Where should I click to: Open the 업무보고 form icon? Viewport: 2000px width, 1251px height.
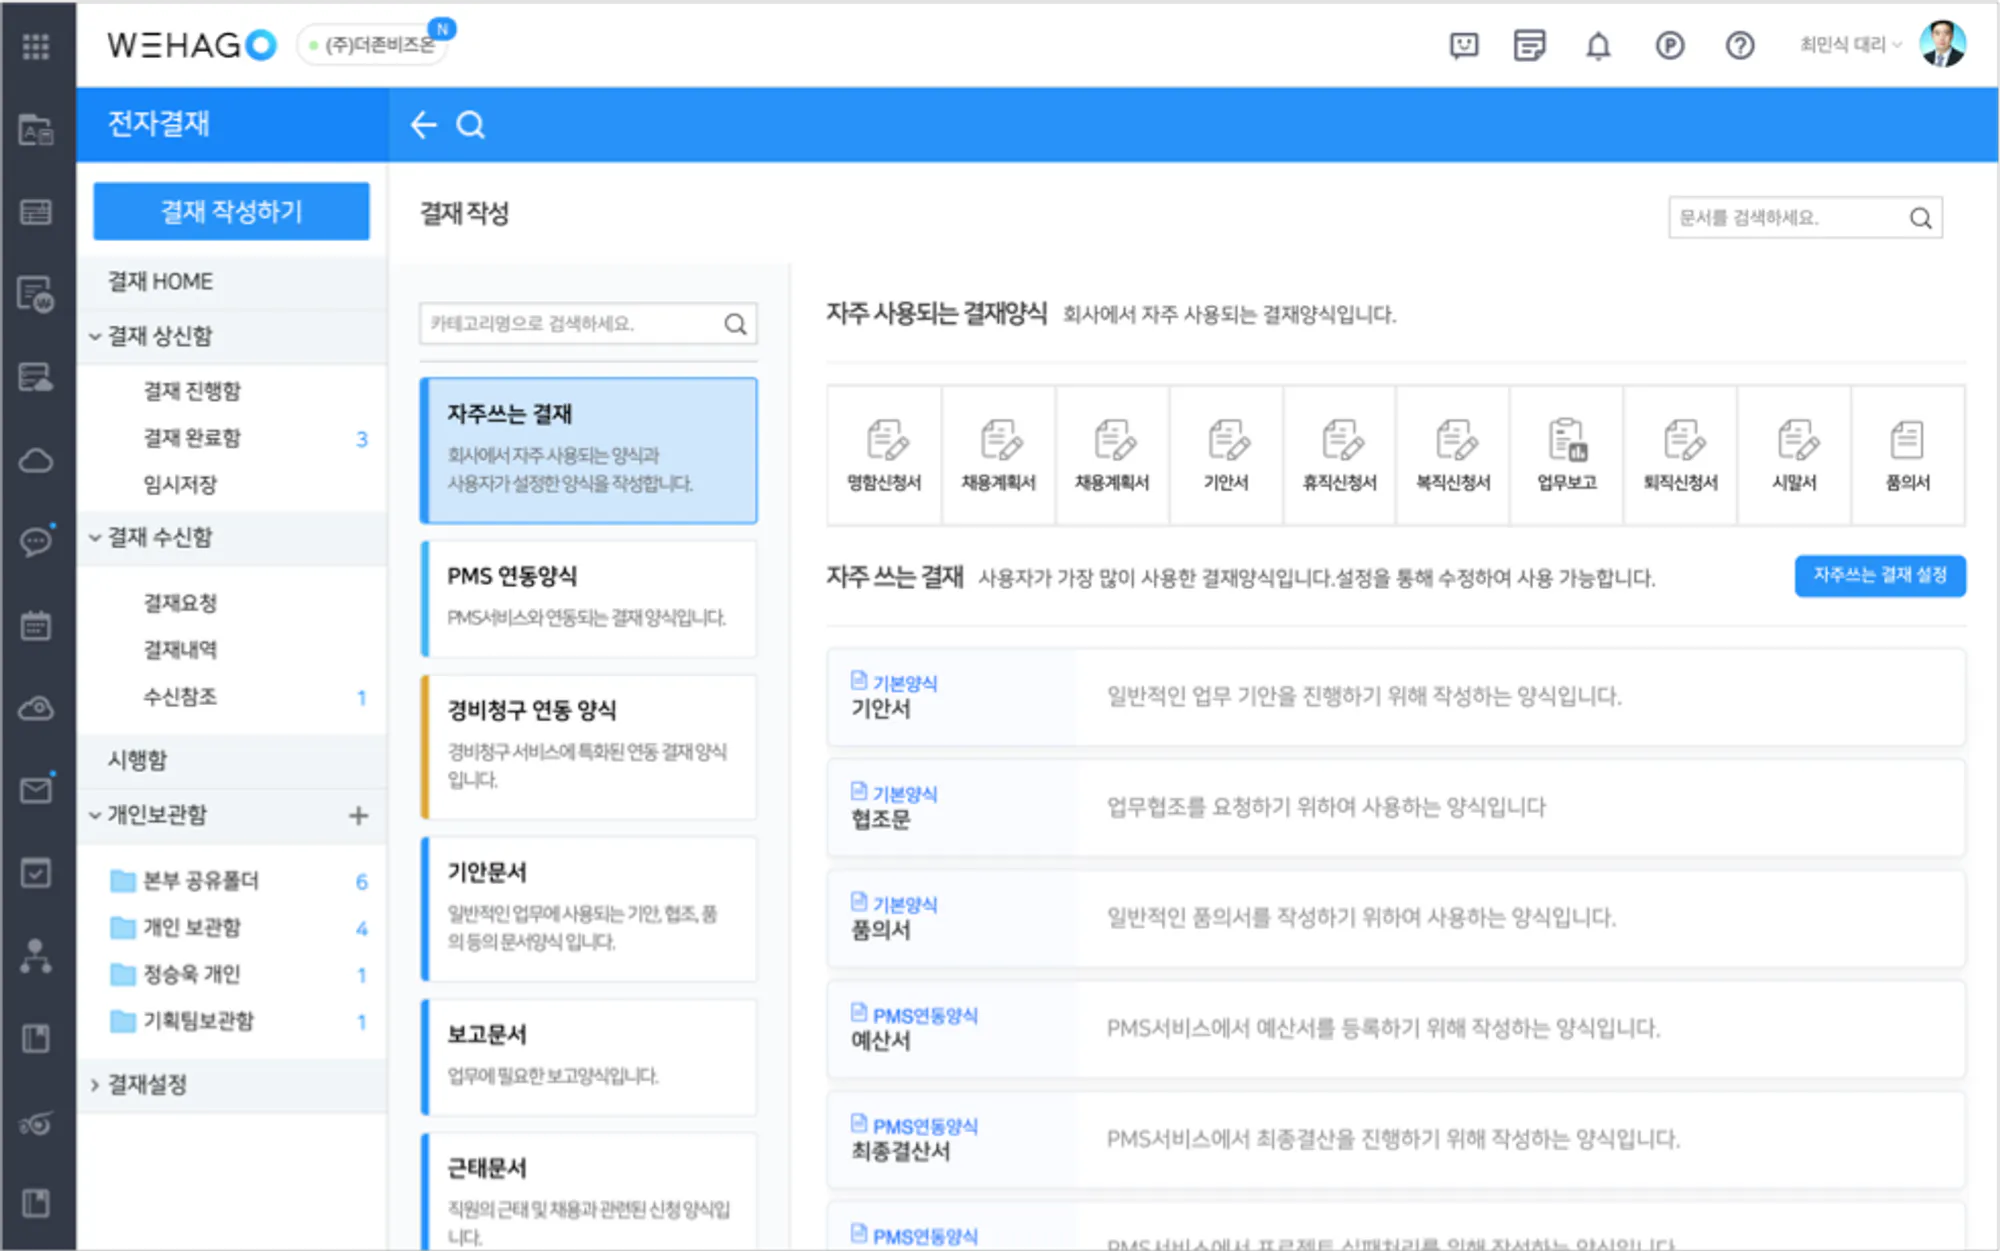pyautogui.click(x=1567, y=455)
